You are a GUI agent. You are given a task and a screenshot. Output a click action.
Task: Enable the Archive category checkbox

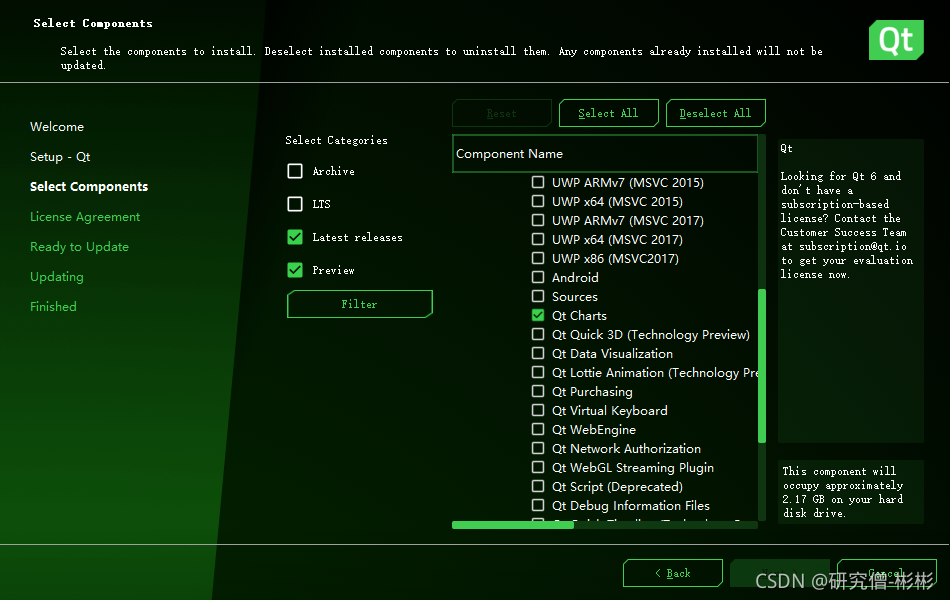coord(295,171)
